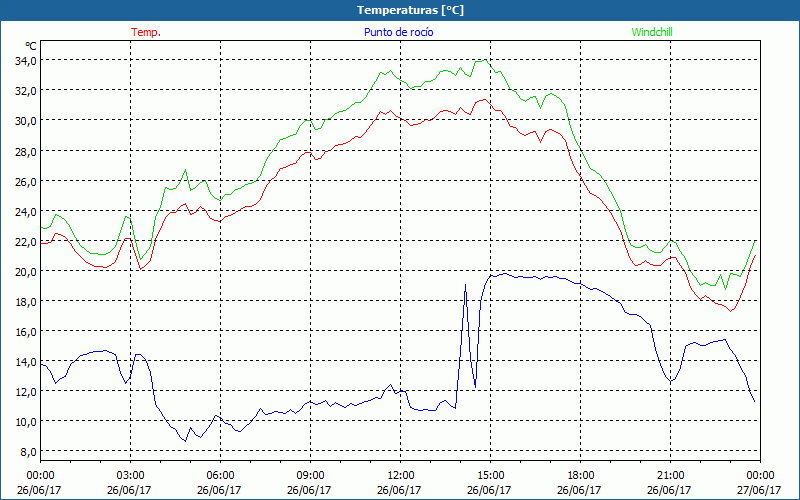
Task: Click the 8,0 y-axis value
Action: [29, 452]
